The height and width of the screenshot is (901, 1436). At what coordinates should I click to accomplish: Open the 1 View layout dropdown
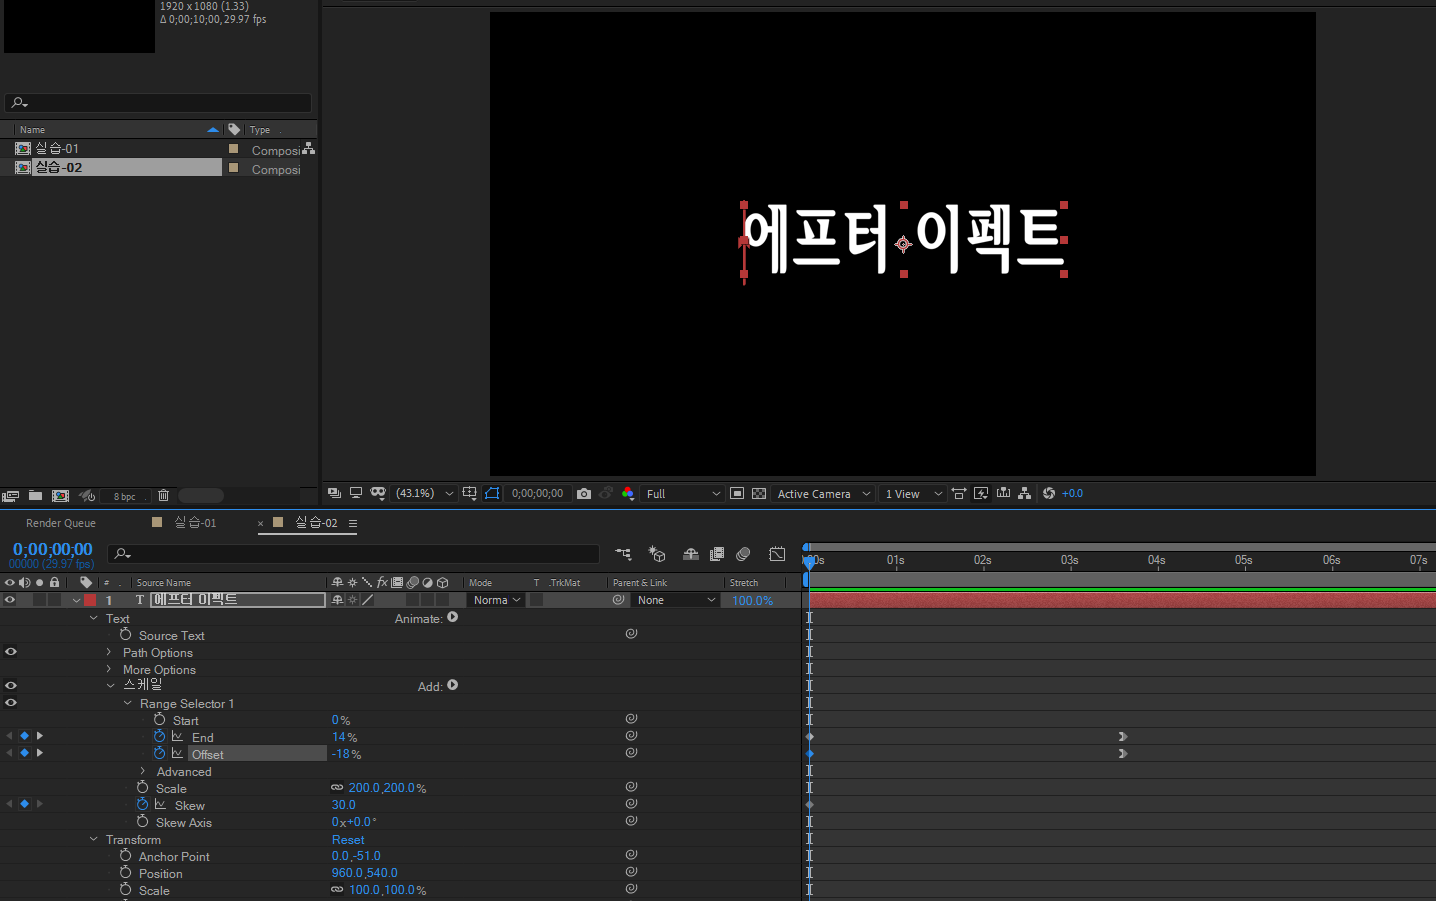coord(913,494)
